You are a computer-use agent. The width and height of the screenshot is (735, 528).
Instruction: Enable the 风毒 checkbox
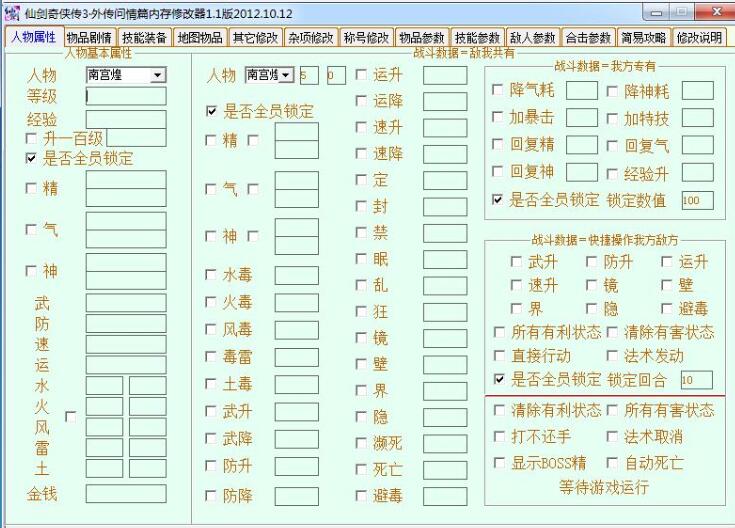coord(211,329)
